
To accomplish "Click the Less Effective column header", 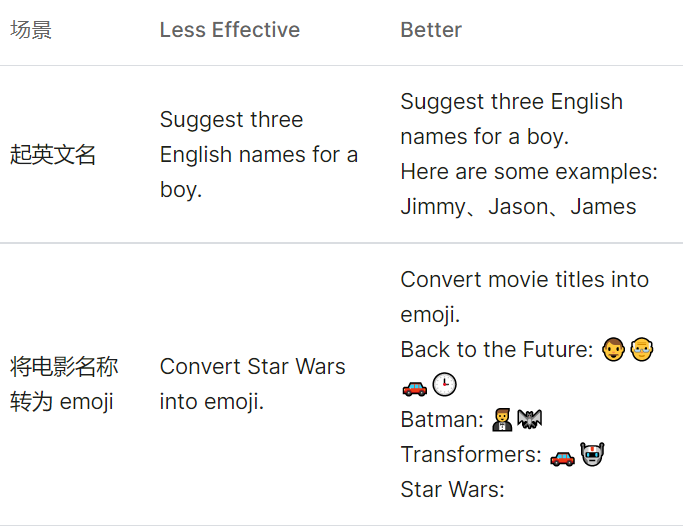I will [x=229, y=30].
